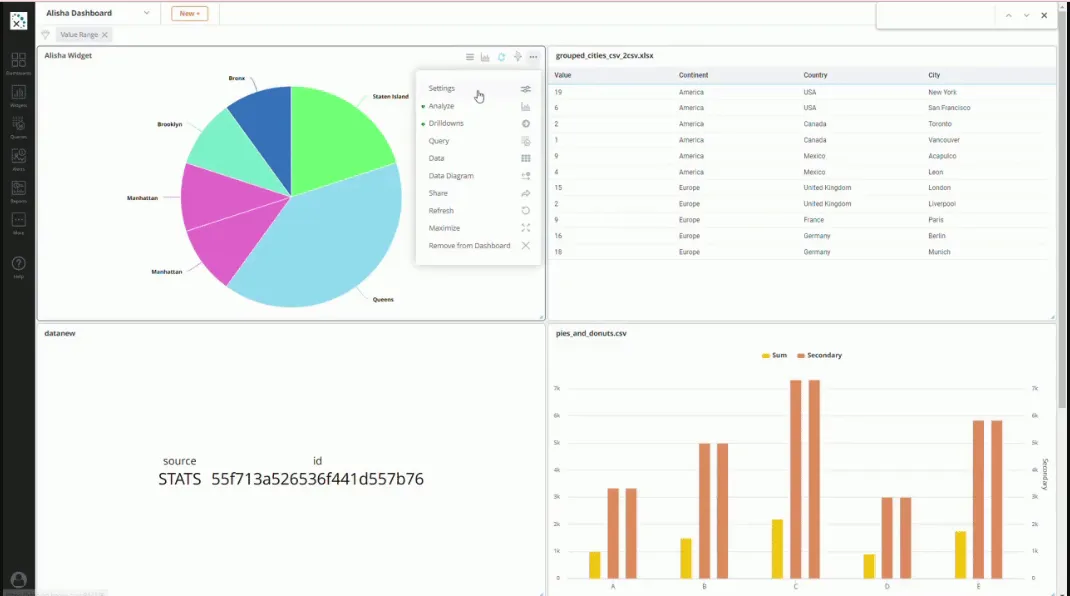Screen dimensions: 1070x596
Task: Open the New dropdown button
Action: coord(189,13)
